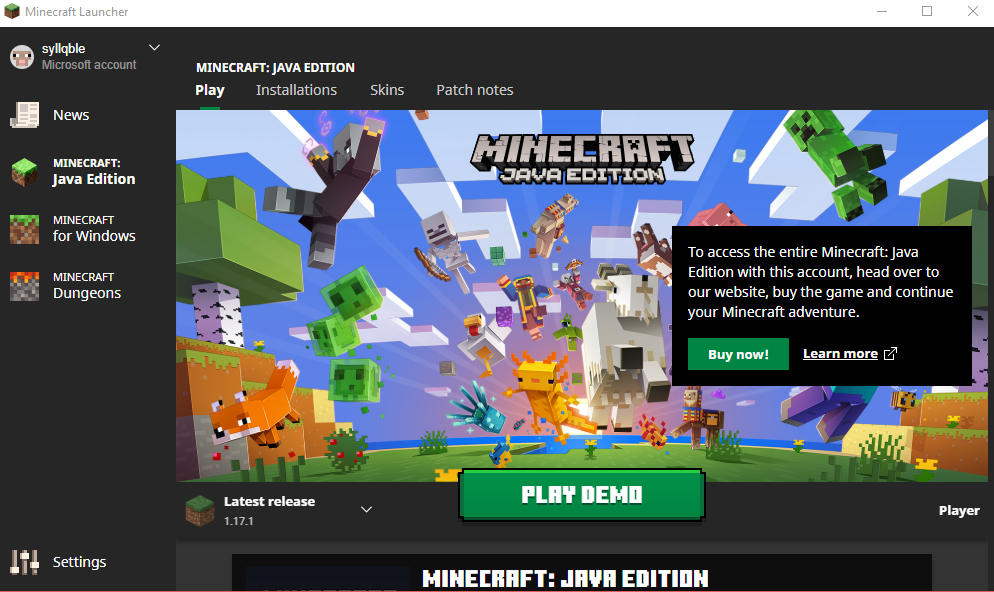Click the Minecraft for Windows dirt block icon
The height and width of the screenshot is (592, 994).
click(x=24, y=229)
